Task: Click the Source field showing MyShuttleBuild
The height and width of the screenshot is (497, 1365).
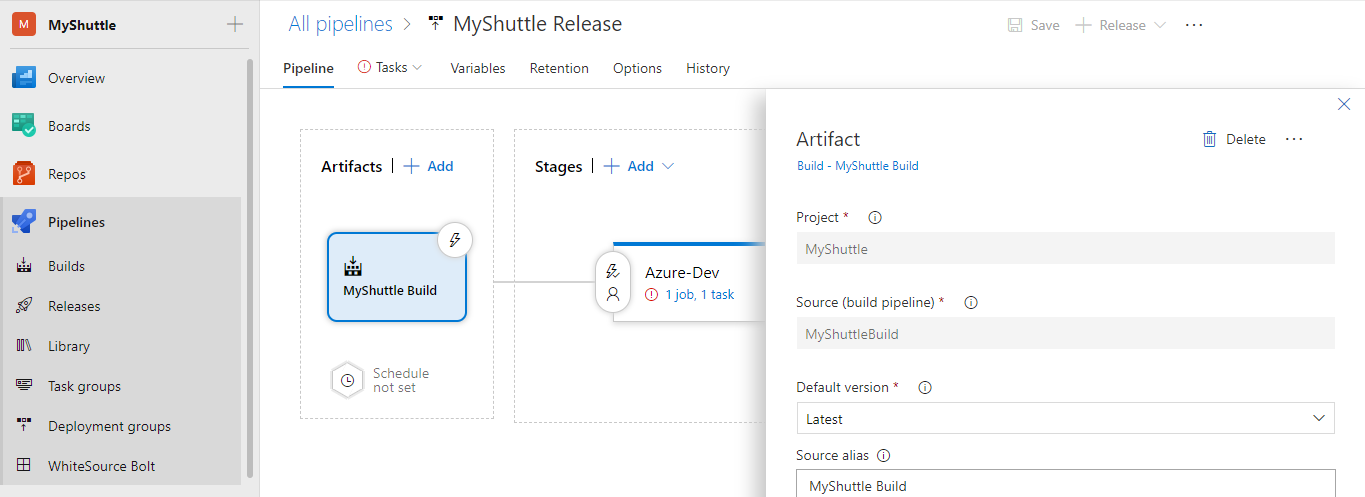Action: click(x=1065, y=334)
